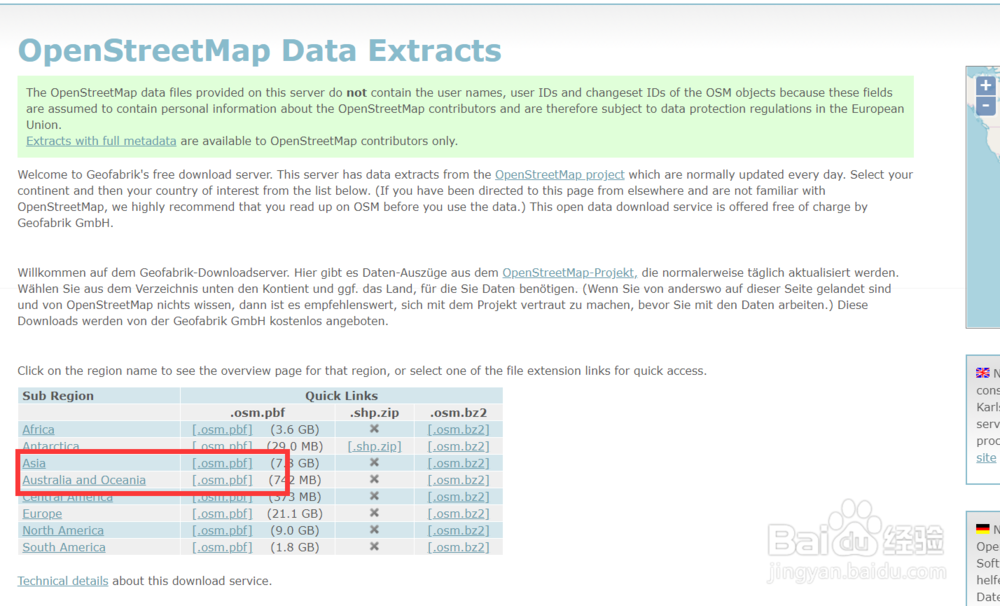Open the Australia and Oceania region page
This screenshot has width=1000, height=606.
click(x=84, y=480)
